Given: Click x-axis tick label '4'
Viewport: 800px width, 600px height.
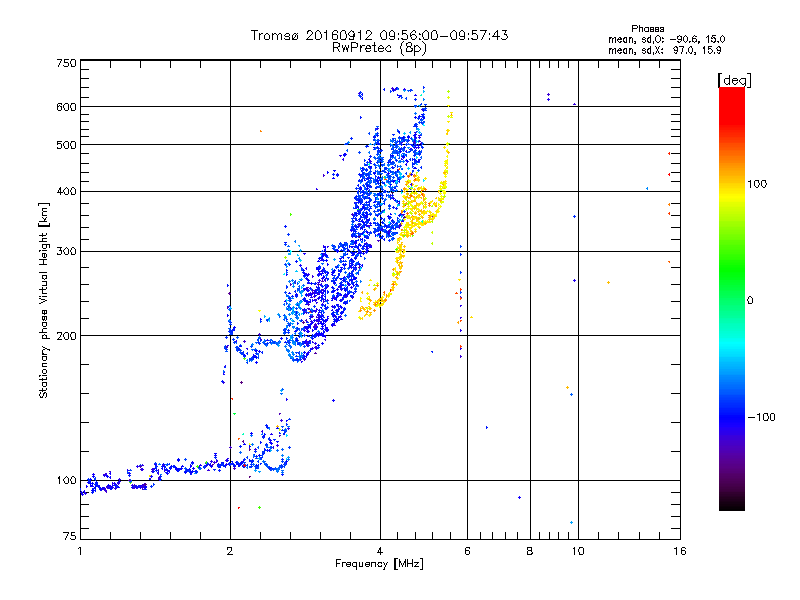Looking at the screenshot, I should click(380, 551).
